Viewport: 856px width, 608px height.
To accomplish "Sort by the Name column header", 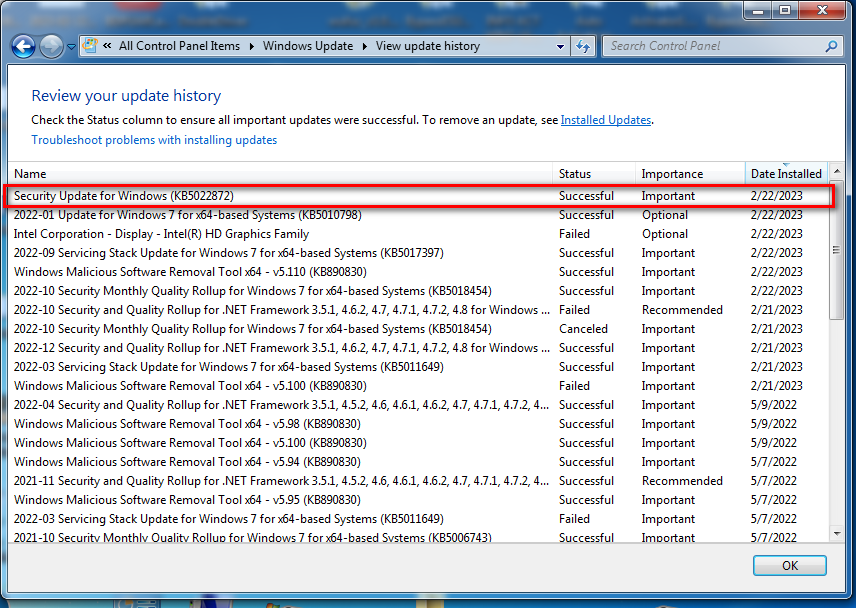I will coord(280,174).
